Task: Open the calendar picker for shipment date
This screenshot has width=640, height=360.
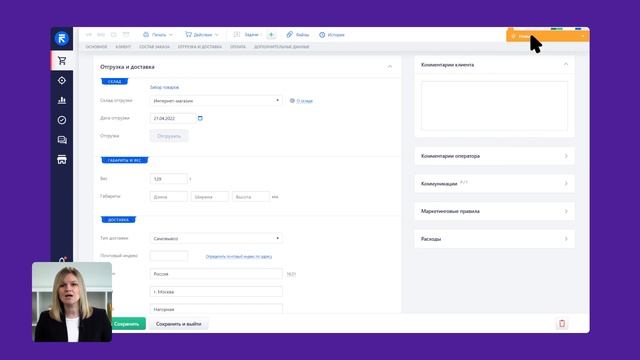Action: [x=200, y=118]
